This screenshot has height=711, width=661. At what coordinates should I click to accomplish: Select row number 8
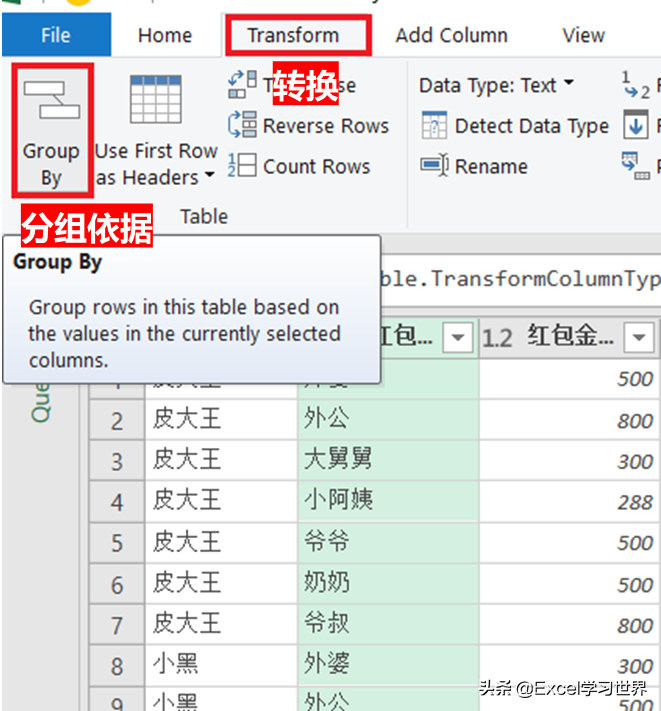coord(117,666)
